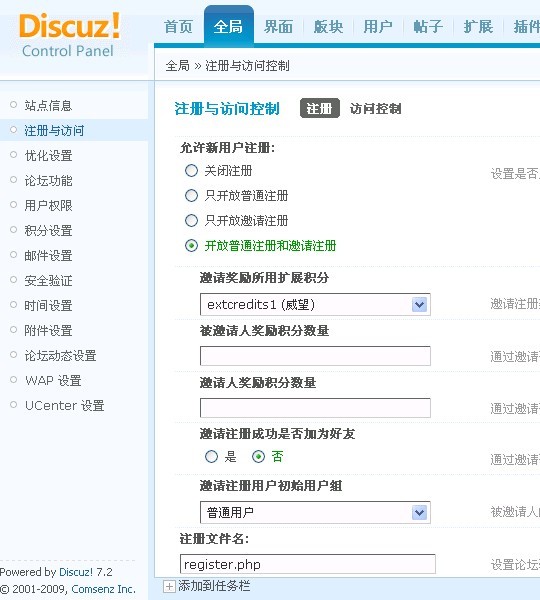
Task: Click the Comsenz Inc. footer link
Action: pyautogui.click(x=103, y=589)
